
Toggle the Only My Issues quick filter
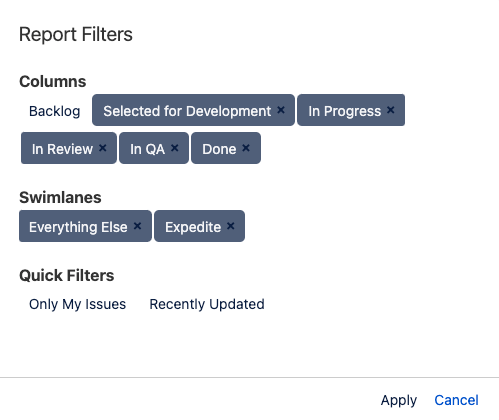77,304
